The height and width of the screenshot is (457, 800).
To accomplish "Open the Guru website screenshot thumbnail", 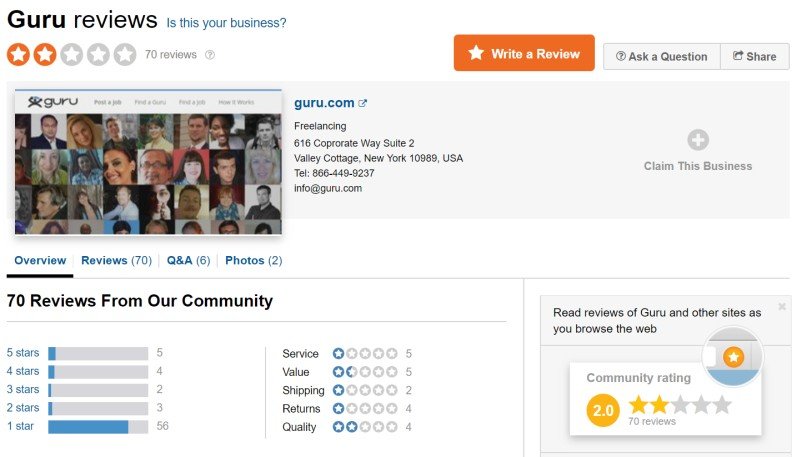I will (148, 162).
